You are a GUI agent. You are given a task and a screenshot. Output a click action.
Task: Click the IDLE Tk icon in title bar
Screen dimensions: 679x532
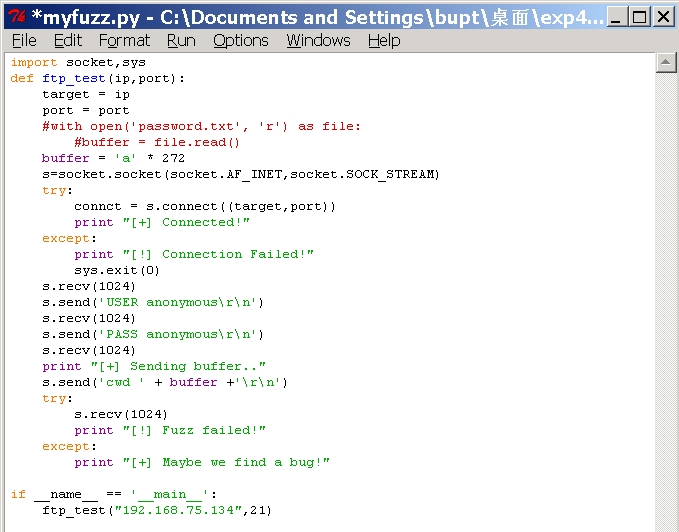coord(16,16)
